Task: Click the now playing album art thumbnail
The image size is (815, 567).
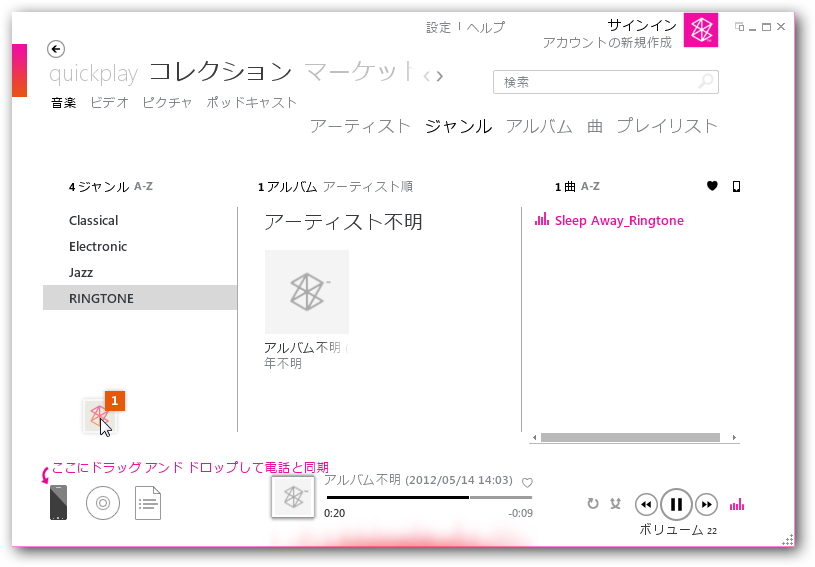Action: point(293,497)
